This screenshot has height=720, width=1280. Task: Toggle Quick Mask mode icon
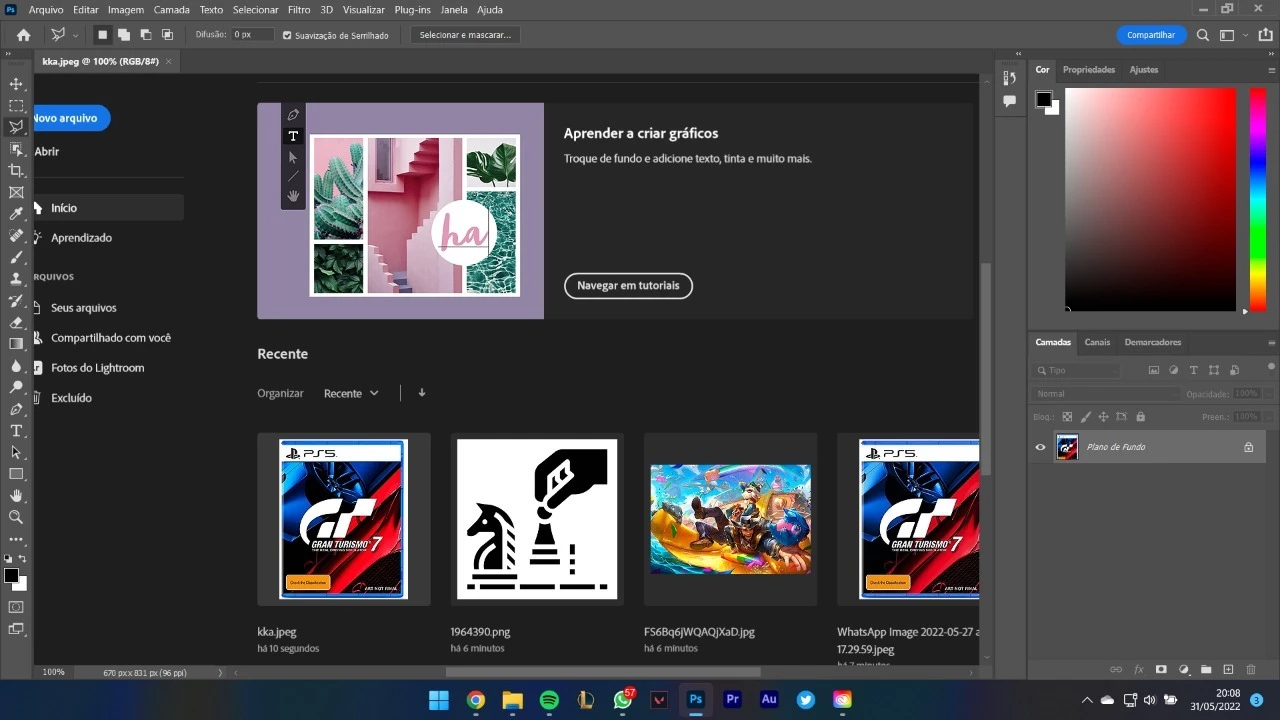[x=16, y=607]
